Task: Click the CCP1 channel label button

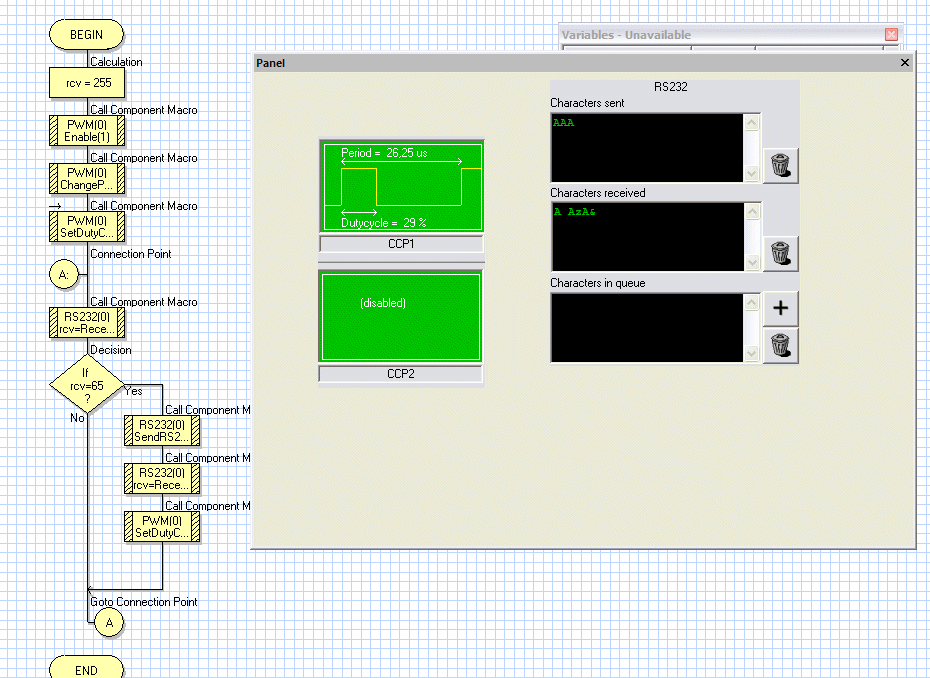Action: point(401,244)
